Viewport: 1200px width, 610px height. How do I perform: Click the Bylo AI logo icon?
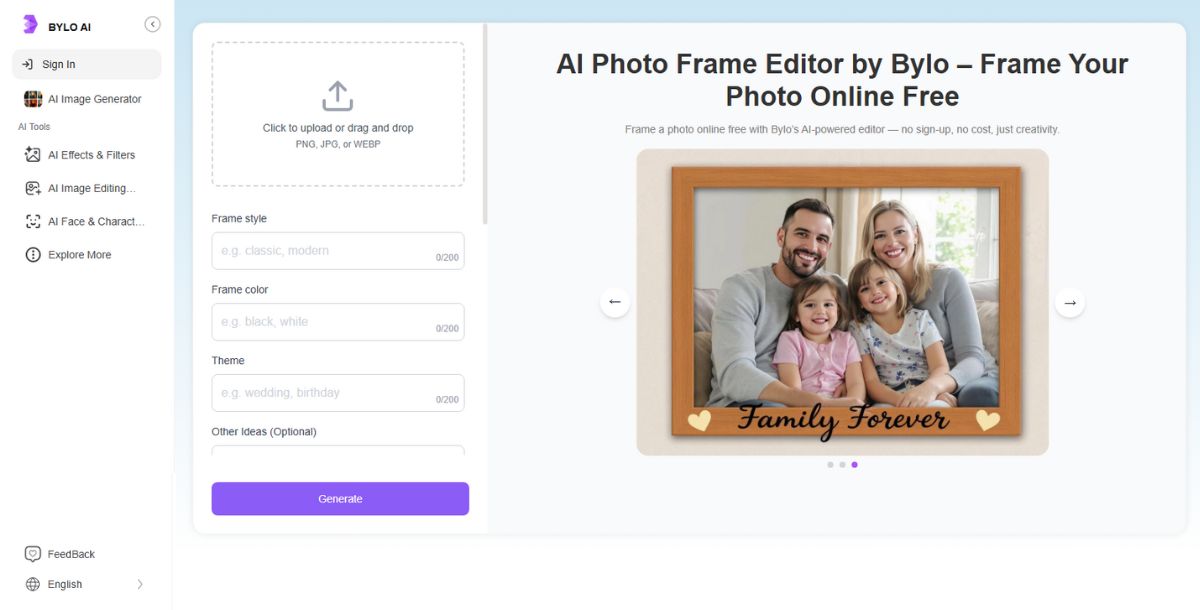(30, 25)
